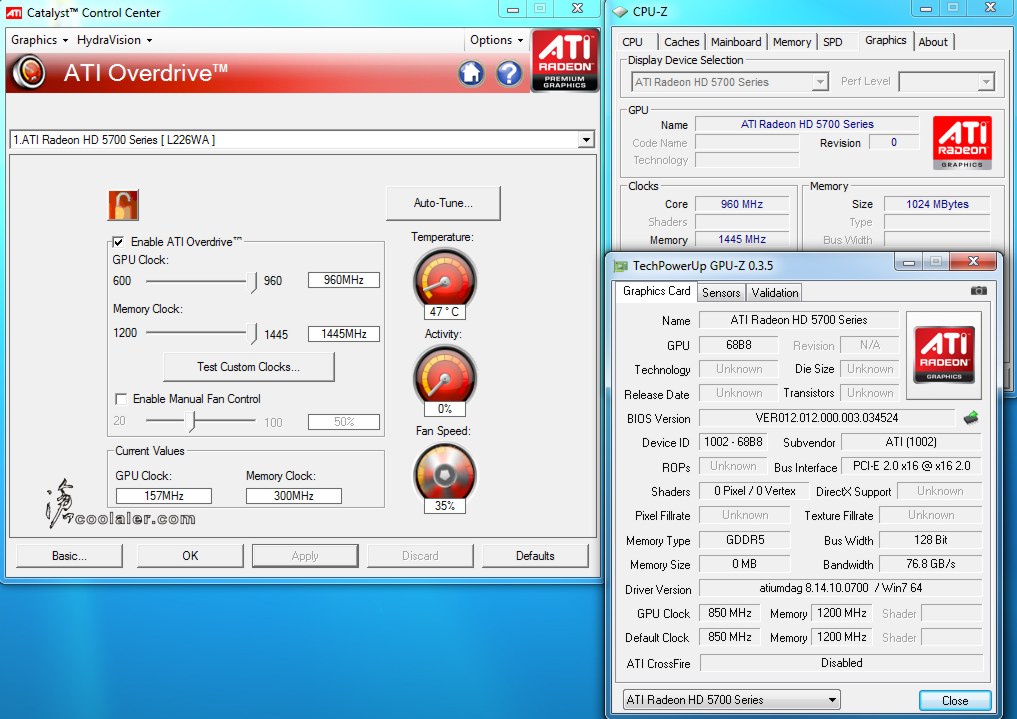Viewport: 1017px width, 719px height.
Task: Switch to the Mainboard tab in CPU-Z
Action: pyautogui.click(x=736, y=42)
